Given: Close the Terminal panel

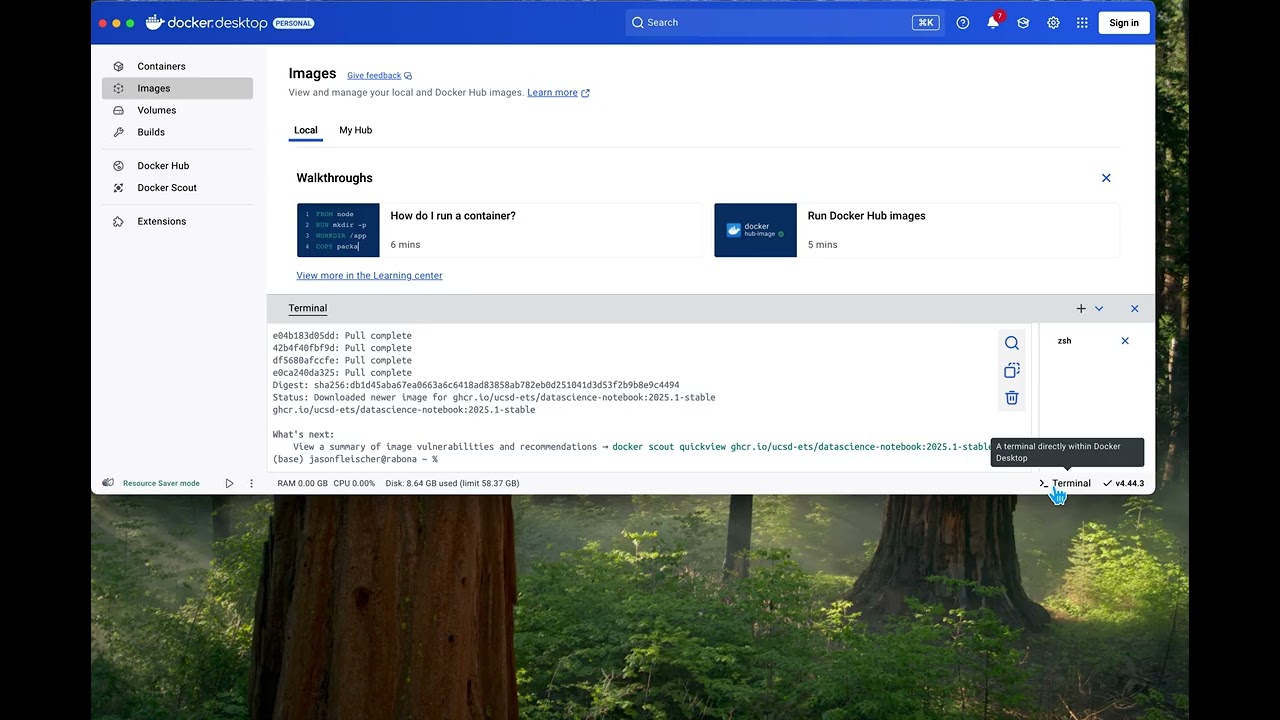Looking at the screenshot, I should click(1134, 309).
